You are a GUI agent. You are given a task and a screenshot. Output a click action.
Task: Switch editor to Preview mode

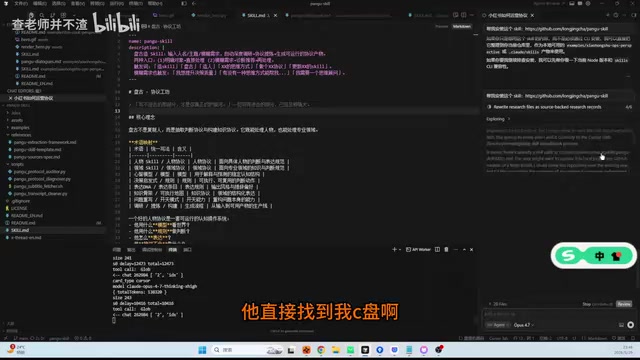[442, 27]
